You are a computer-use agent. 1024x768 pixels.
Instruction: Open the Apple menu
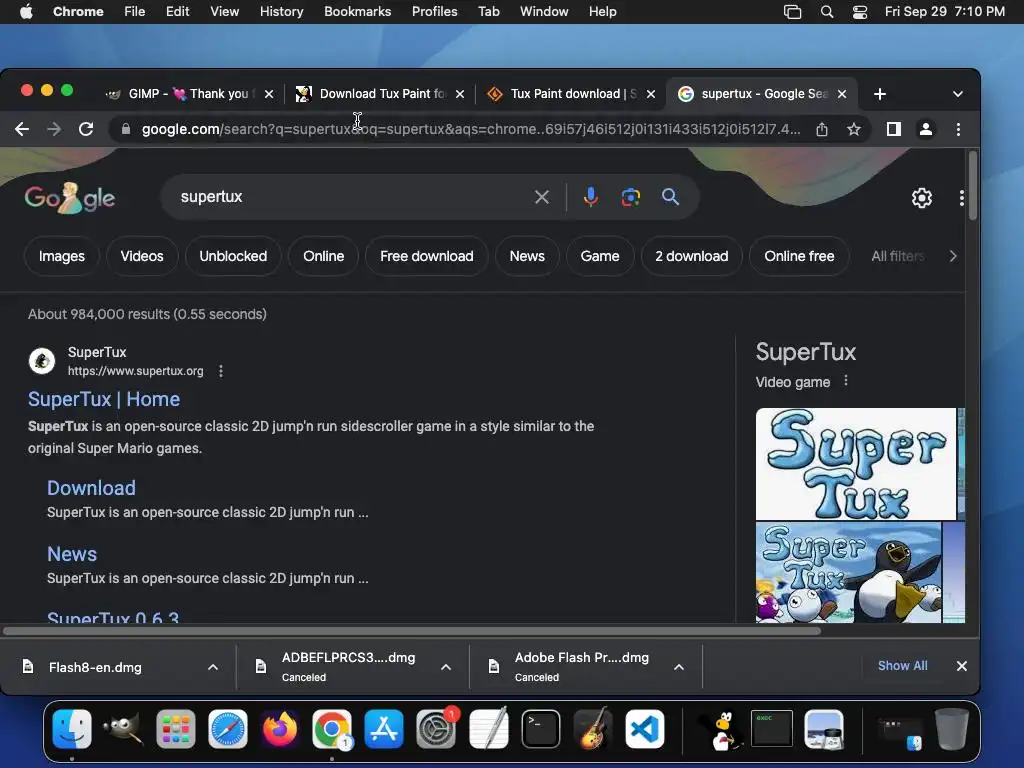26,12
